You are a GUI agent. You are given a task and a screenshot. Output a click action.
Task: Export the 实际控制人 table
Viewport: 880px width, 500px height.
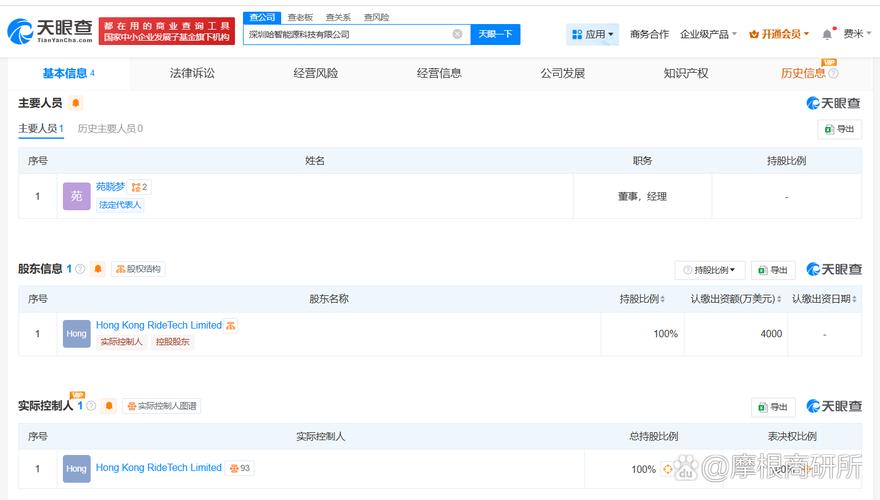773,407
